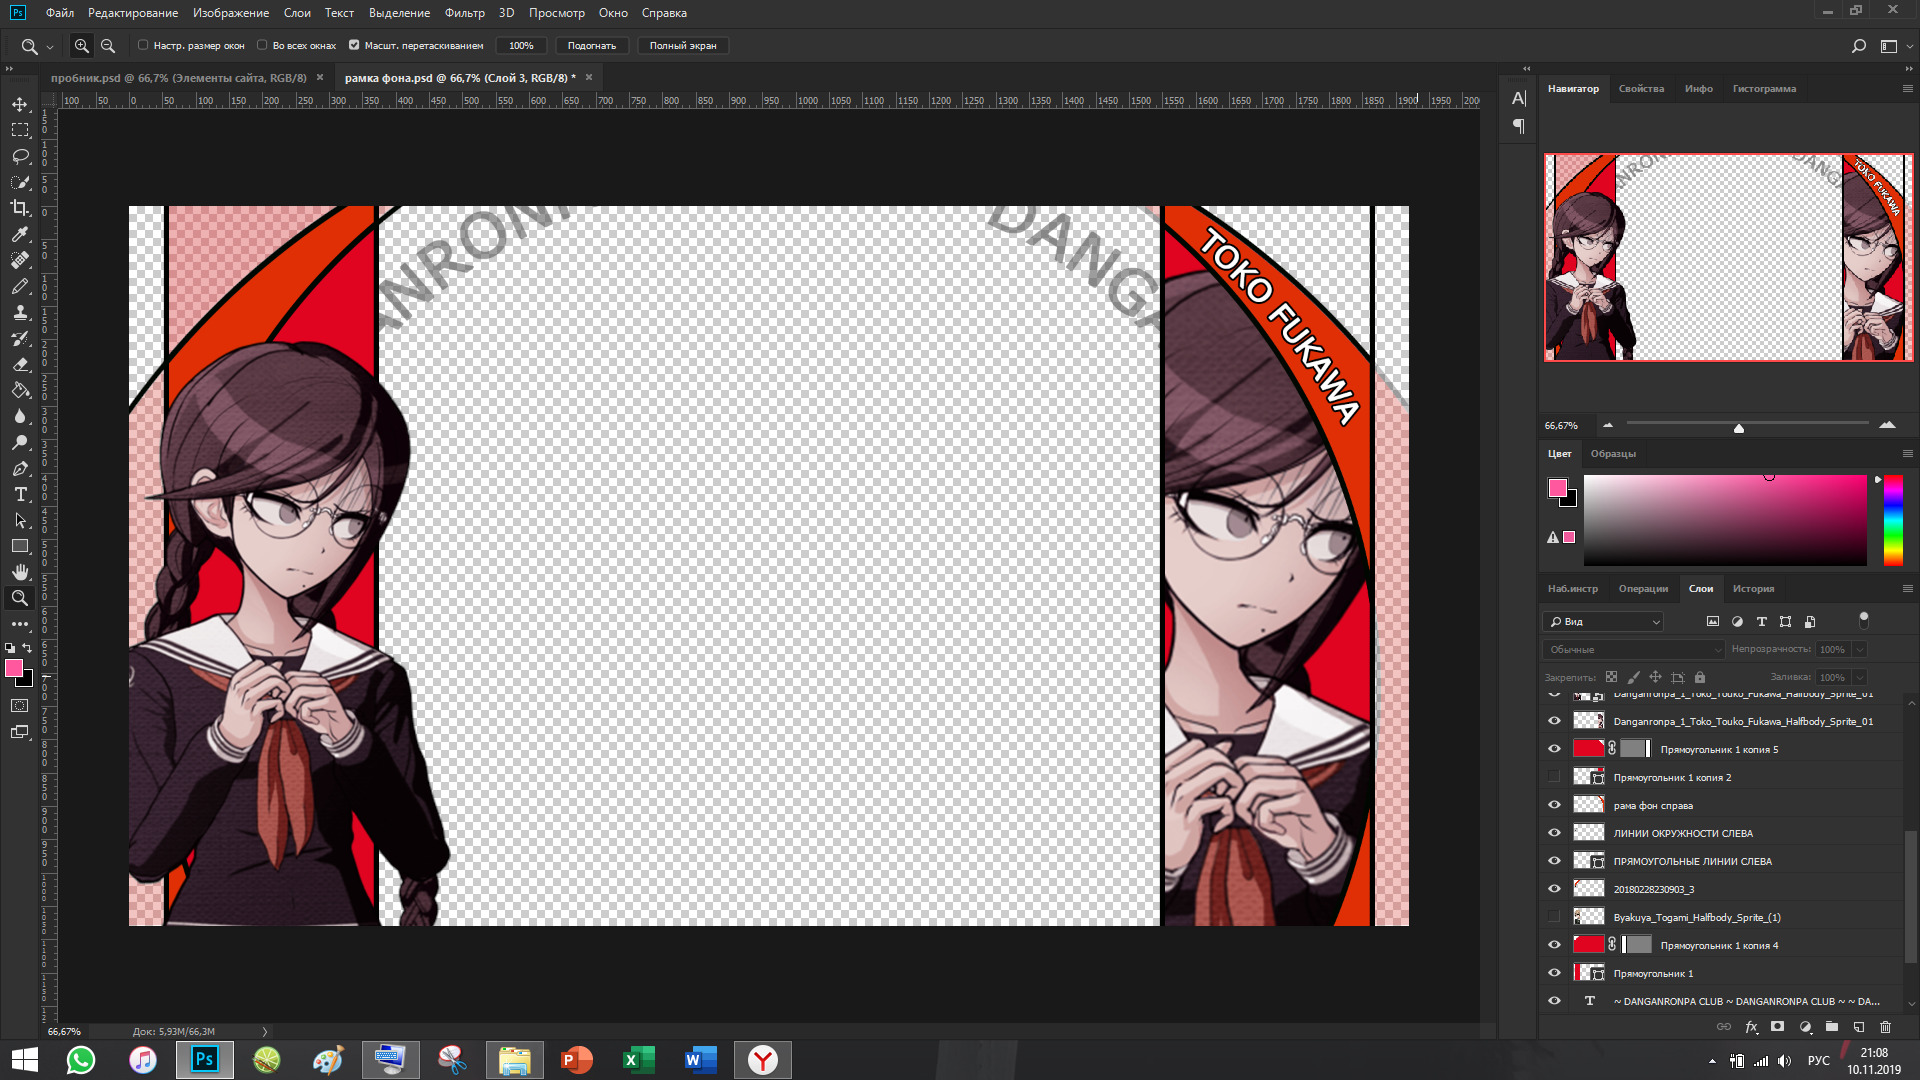The height and width of the screenshot is (1080, 1920).
Task: Click the zoom out magnifier in options bar
Action: pos(108,46)
